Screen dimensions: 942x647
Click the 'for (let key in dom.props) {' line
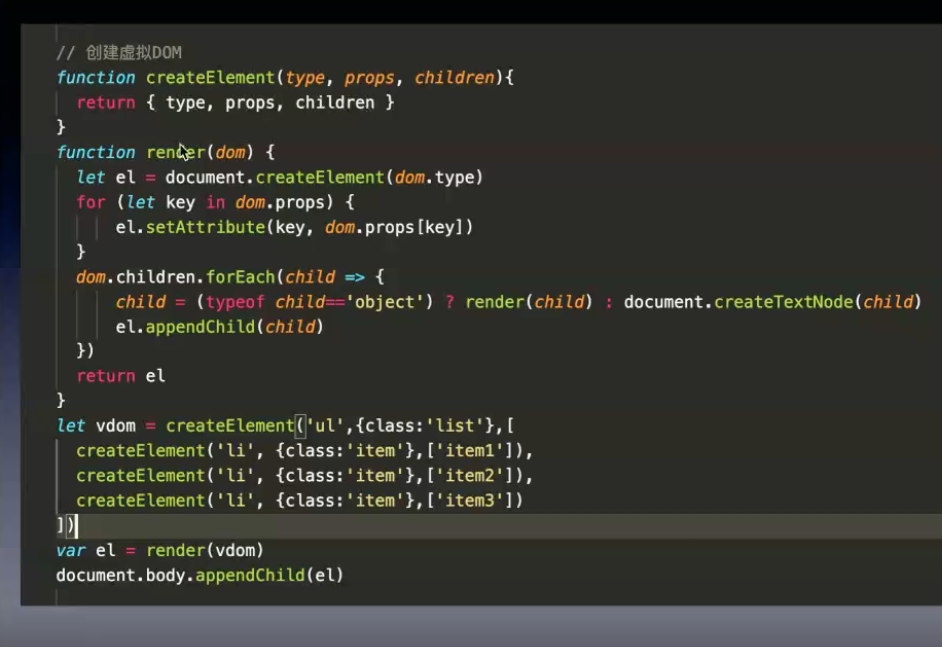click(x=215, y=202)
